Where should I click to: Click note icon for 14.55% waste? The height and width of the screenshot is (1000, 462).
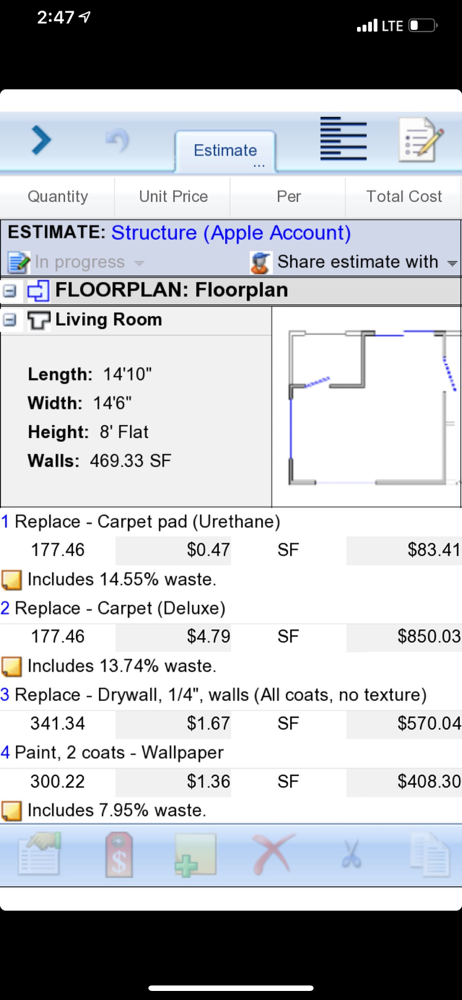click(11, 580)
